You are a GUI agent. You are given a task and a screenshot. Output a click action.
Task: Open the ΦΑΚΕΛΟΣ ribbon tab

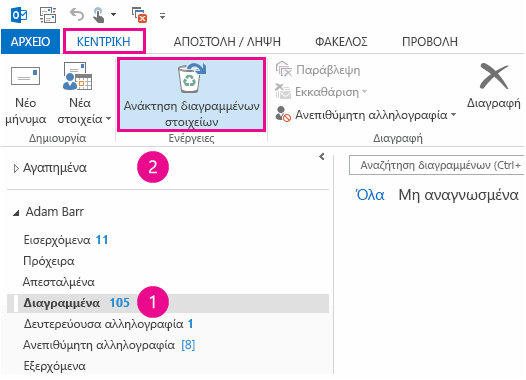click(x=341, y=42)
